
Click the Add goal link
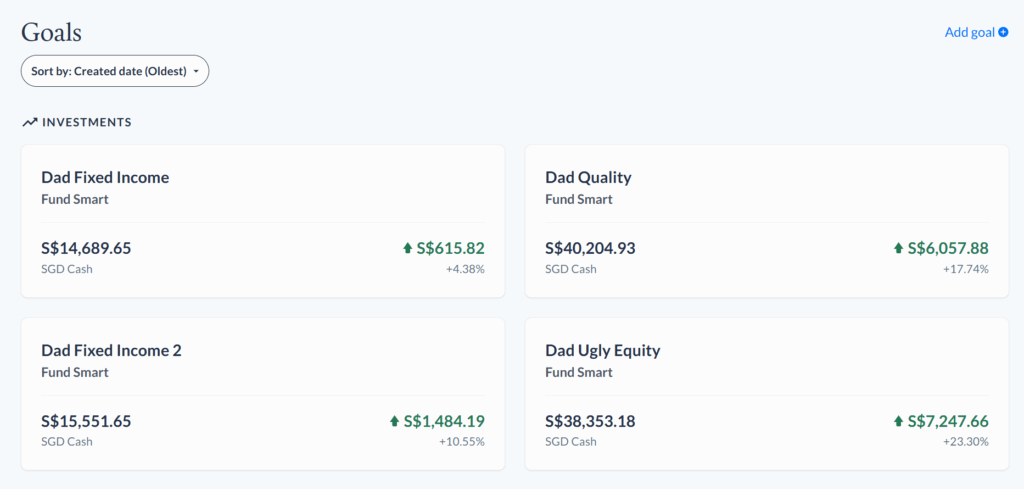(x=969, y=33)
